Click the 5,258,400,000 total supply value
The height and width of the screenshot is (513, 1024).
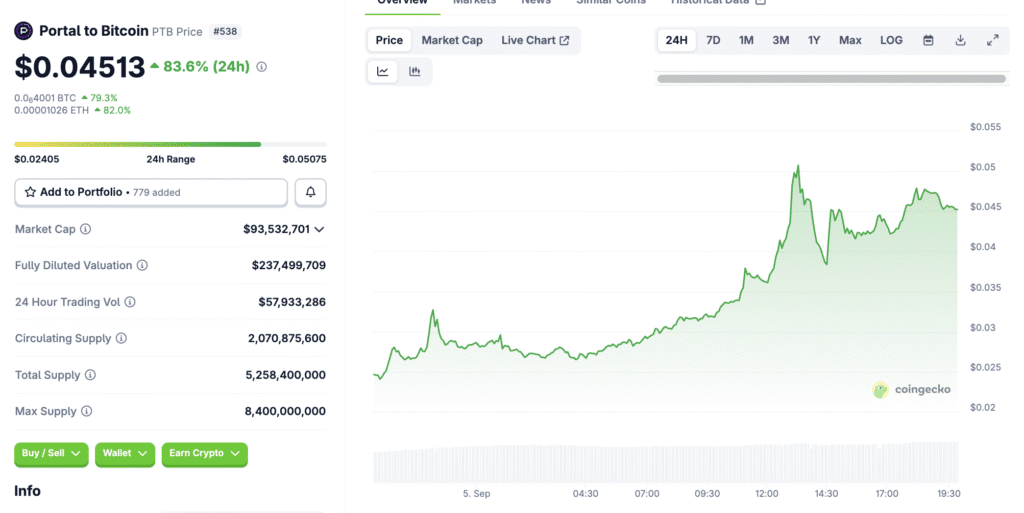click(285, 375)
